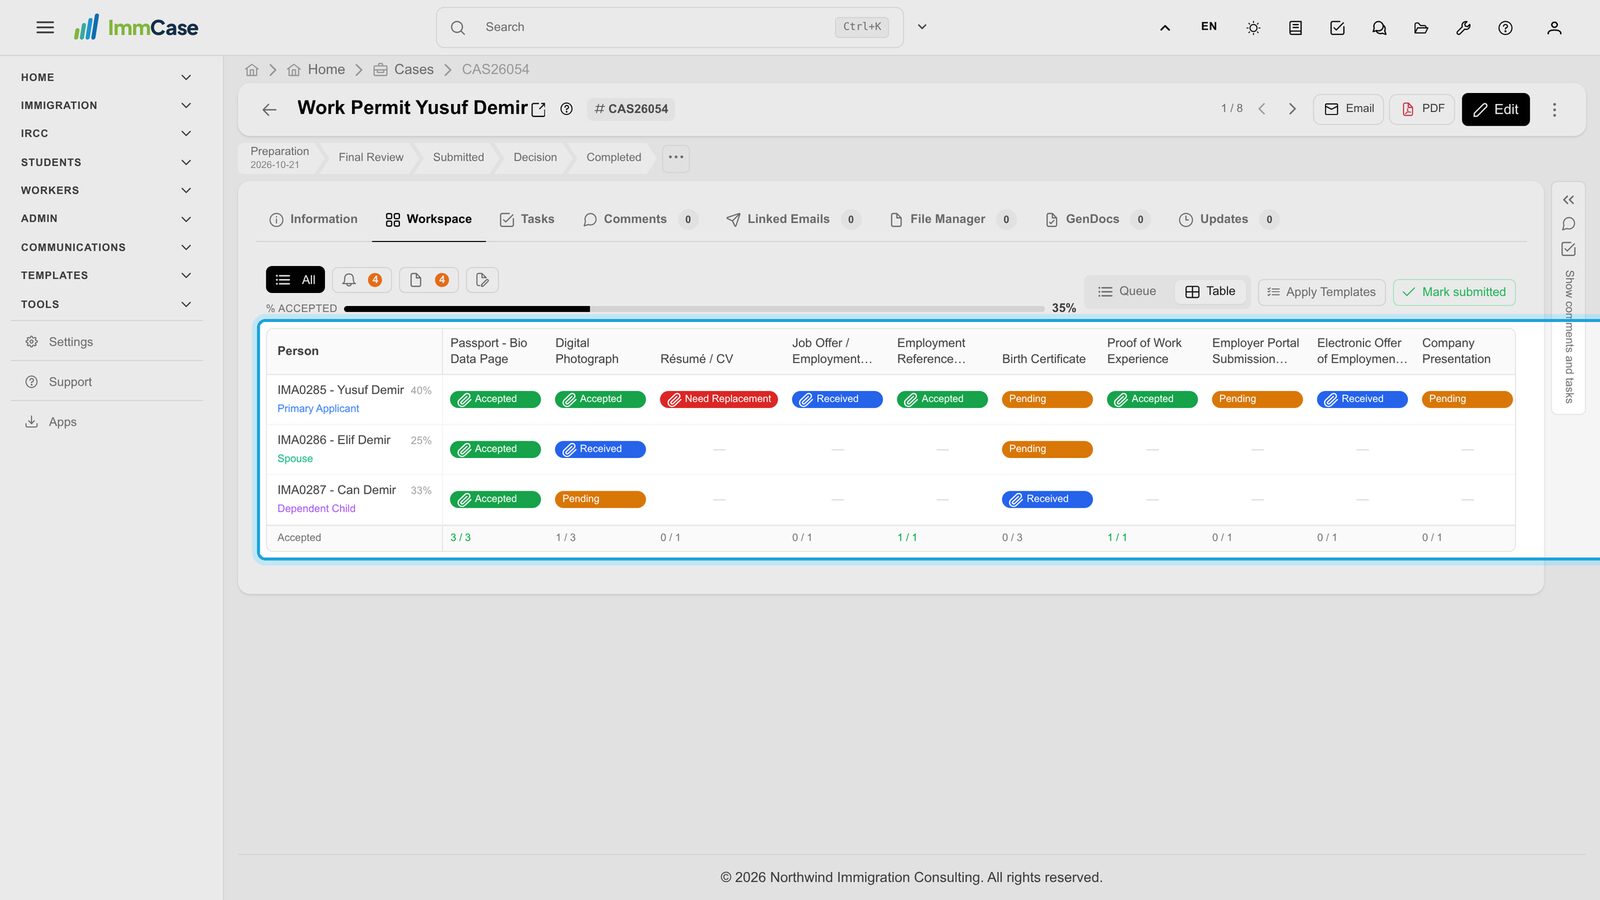The width and height of the screenshot is (1600, 900).
Task: Click the Need Replacement status for Résumé / CV
Action: tap(719, 399)
